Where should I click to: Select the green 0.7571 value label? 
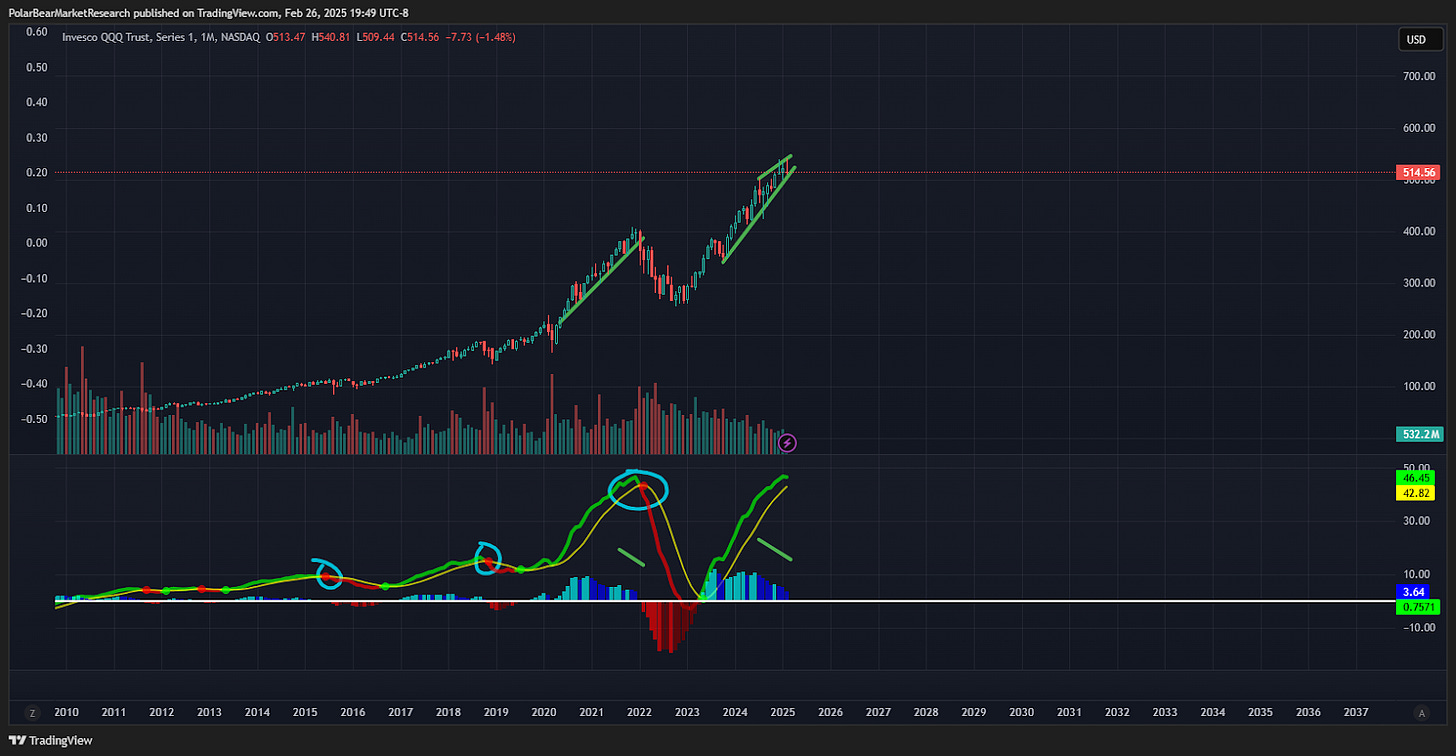pyautogui.click(x=1419, y=606)
